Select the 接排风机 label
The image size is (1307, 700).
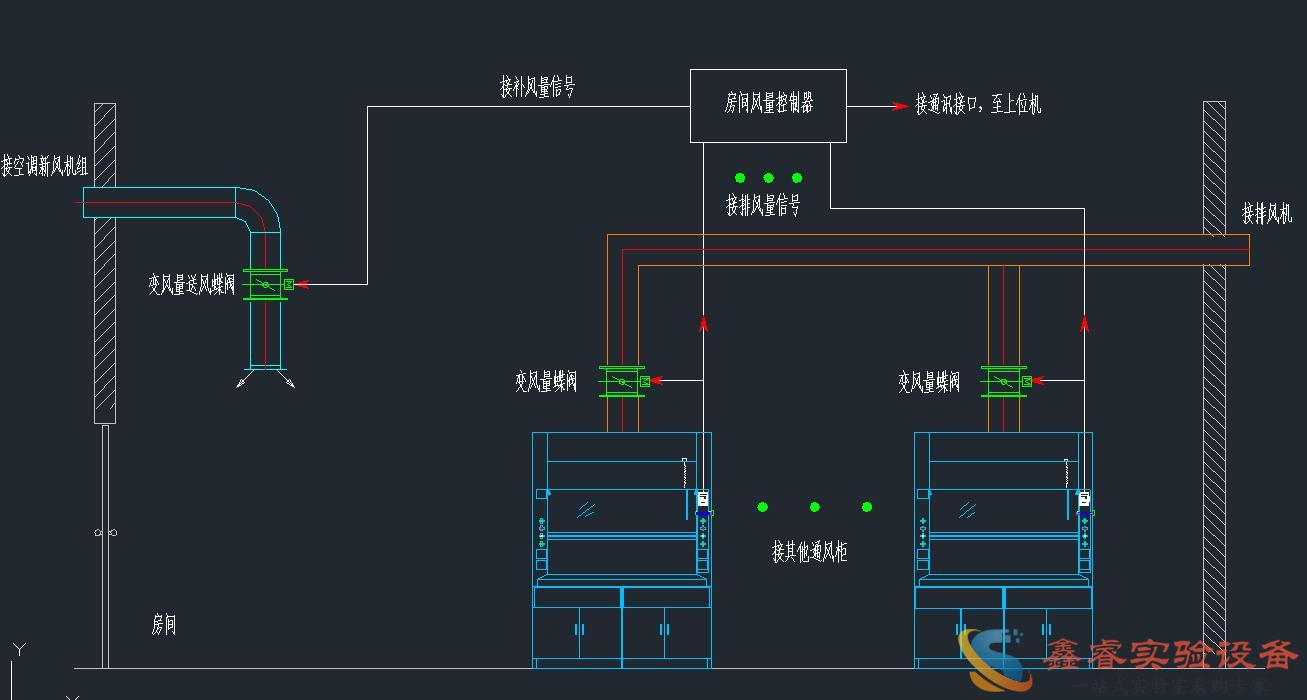(1267, 213)
